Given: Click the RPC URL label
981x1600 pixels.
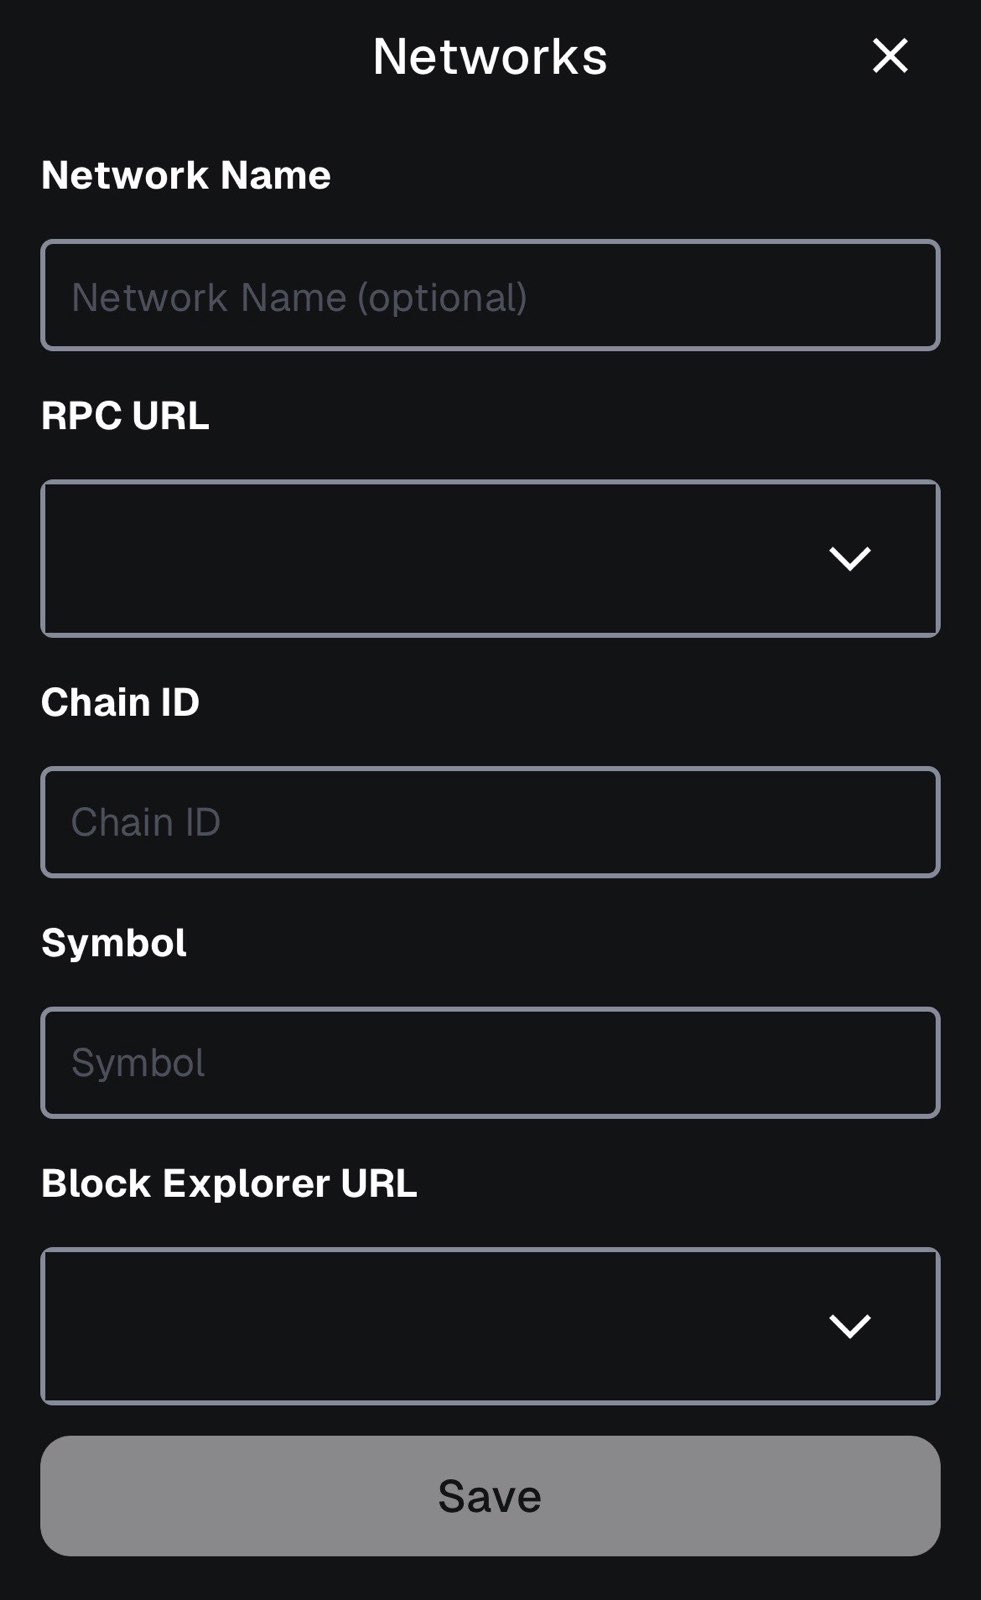Looking at the screenshot, I should 126,415.
